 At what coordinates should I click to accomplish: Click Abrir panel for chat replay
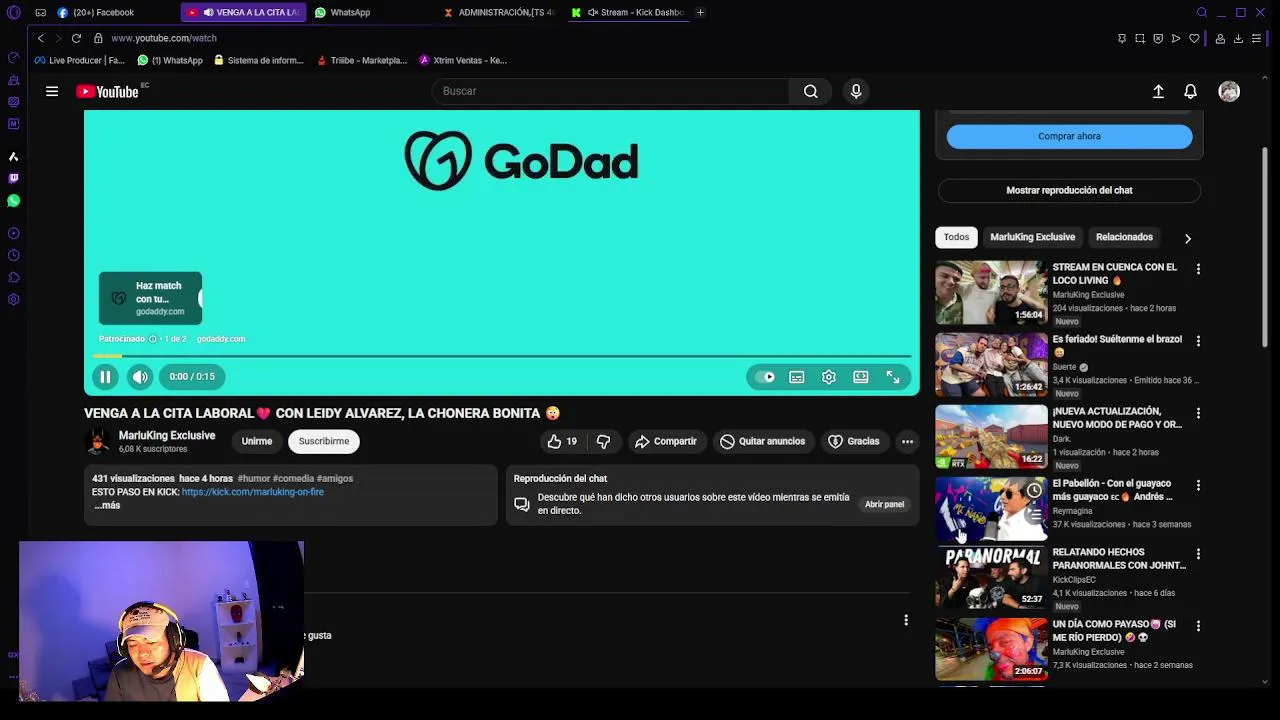(x=884, y=504)
